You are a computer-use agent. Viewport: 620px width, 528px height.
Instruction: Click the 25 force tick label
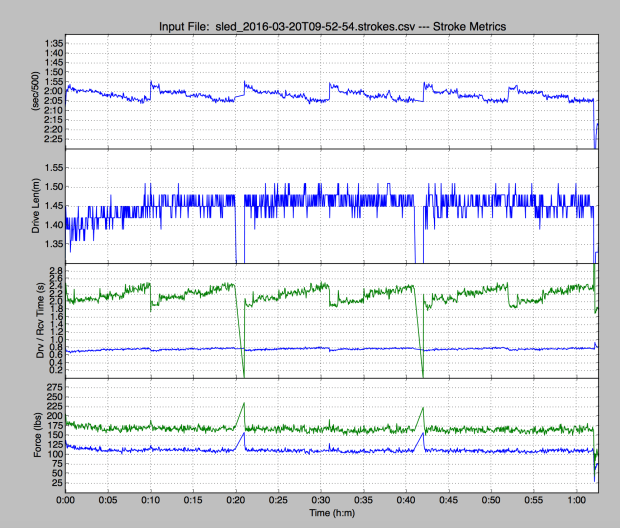coord(56,483)
